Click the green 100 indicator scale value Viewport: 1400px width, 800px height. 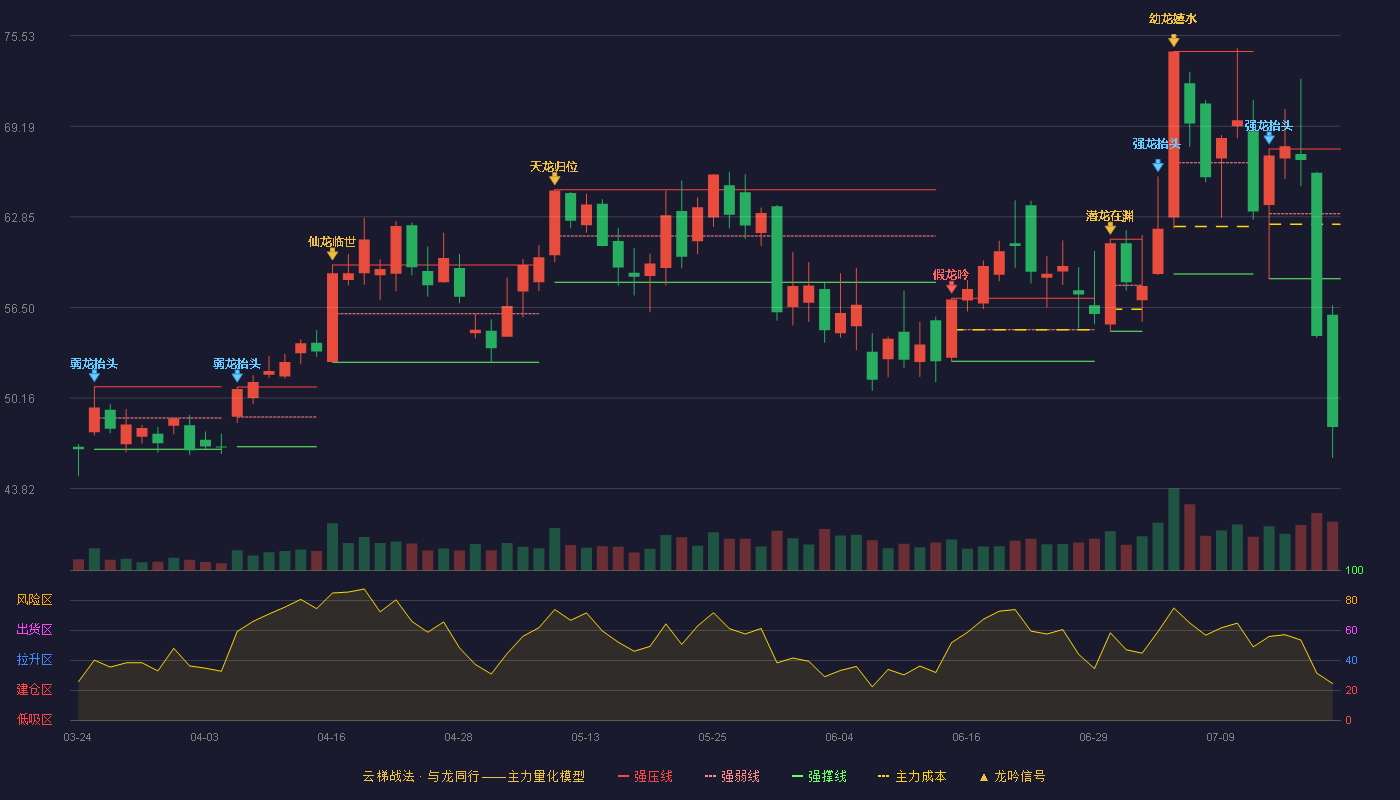point(1354,571)
